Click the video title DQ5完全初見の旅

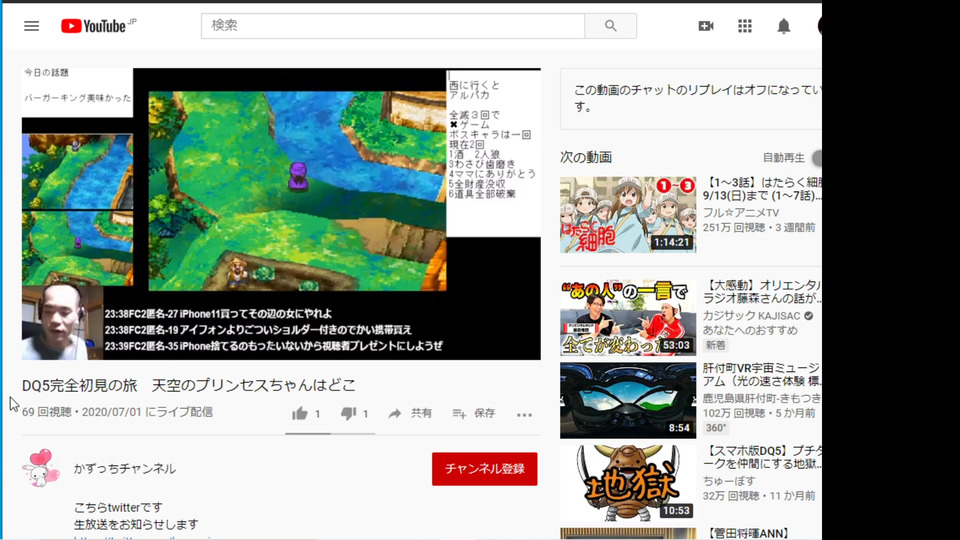[189, 385]
